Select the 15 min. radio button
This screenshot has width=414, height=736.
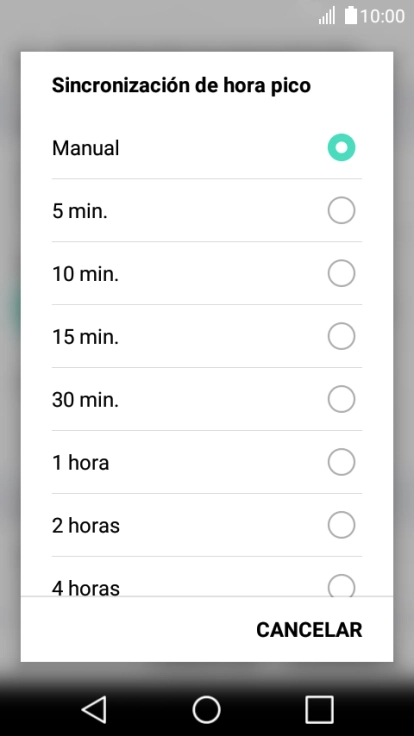(341, 336)
